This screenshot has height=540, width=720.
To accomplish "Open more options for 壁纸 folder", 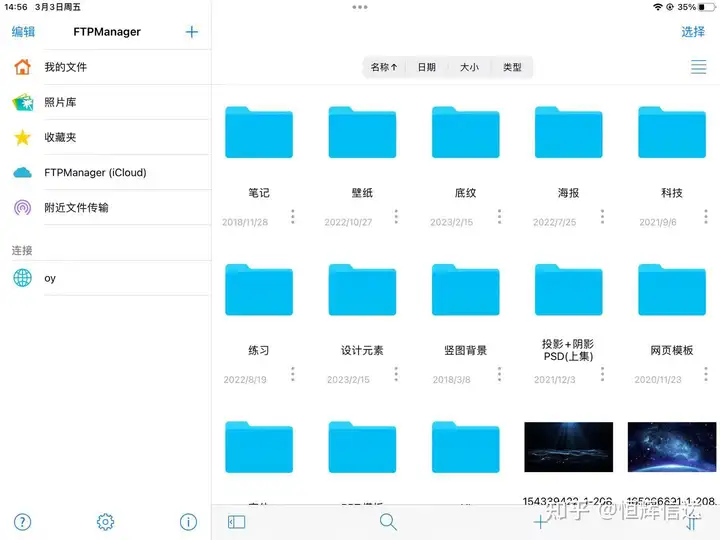I will (396, 217).
